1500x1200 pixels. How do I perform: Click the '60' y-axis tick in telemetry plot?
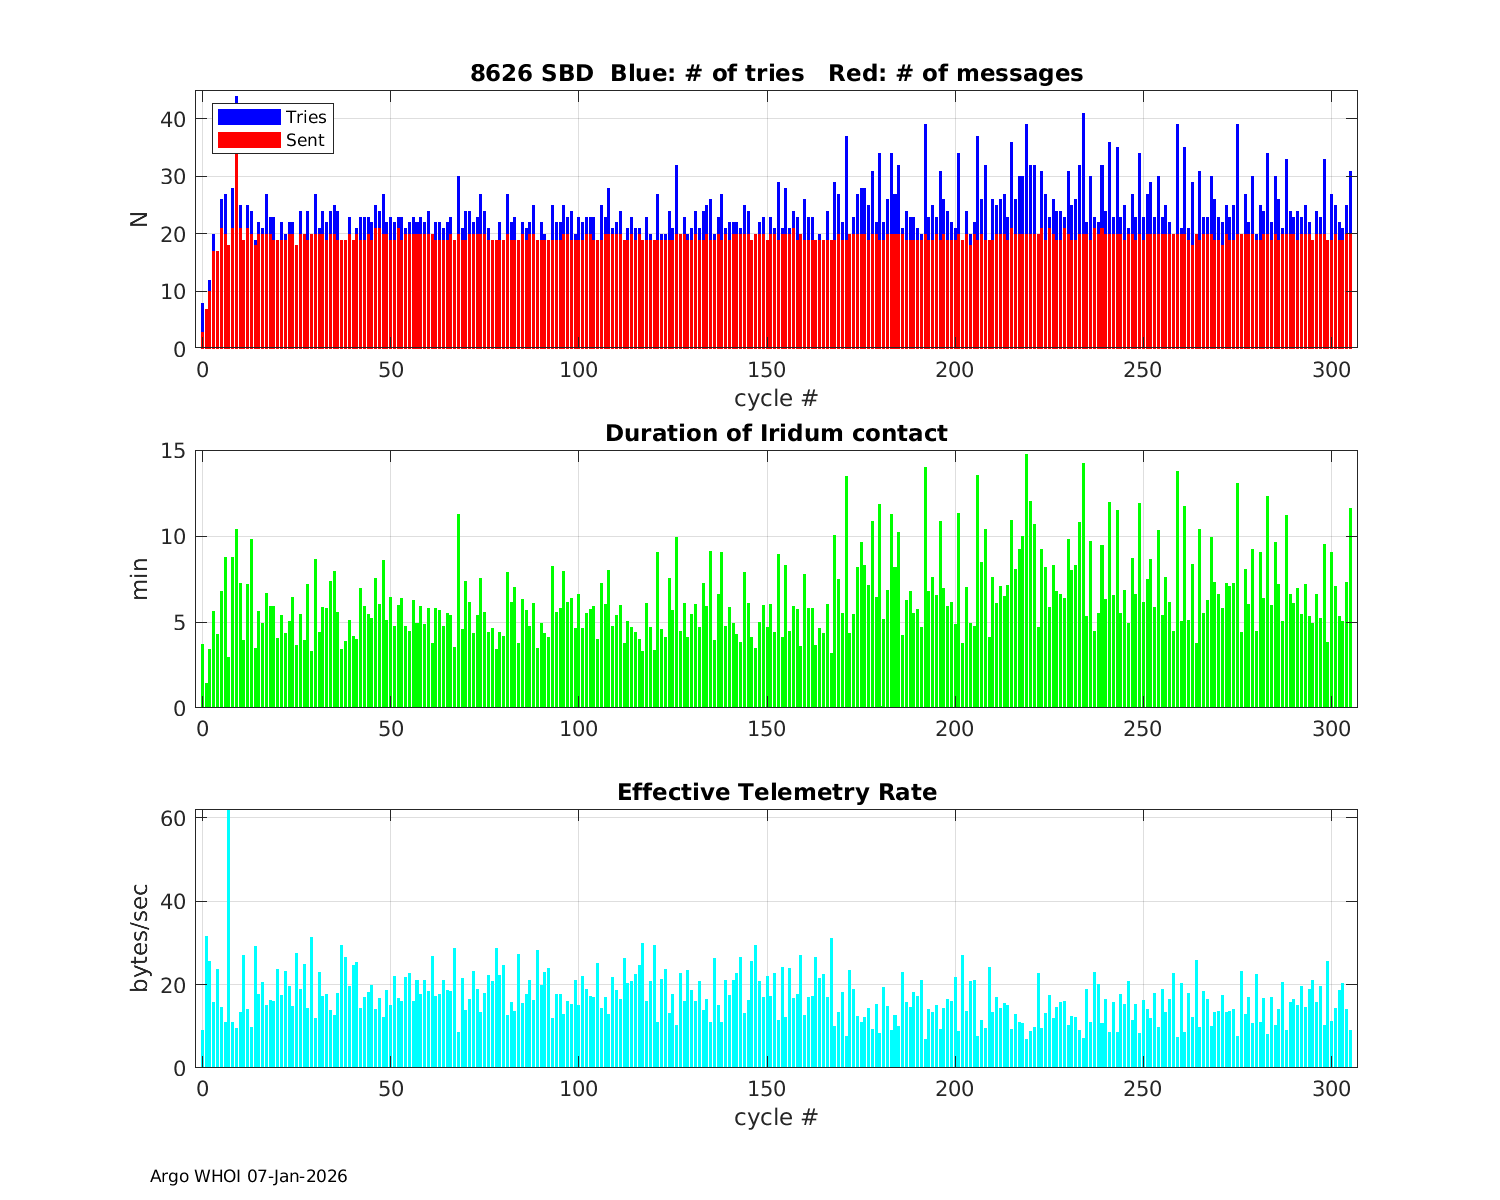click(173, 818)
